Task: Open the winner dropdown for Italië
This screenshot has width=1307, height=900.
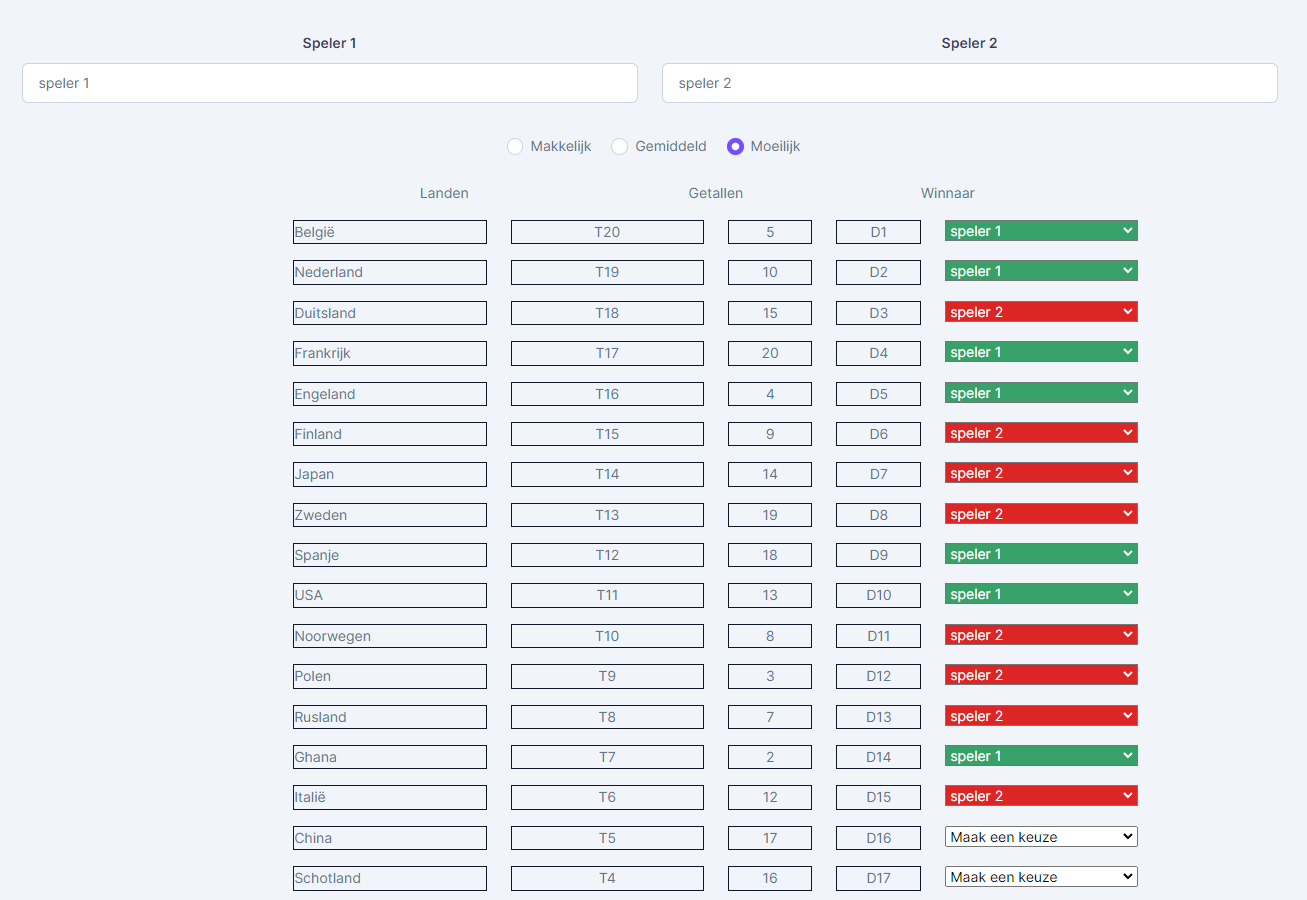Action: coord(1041,796)
